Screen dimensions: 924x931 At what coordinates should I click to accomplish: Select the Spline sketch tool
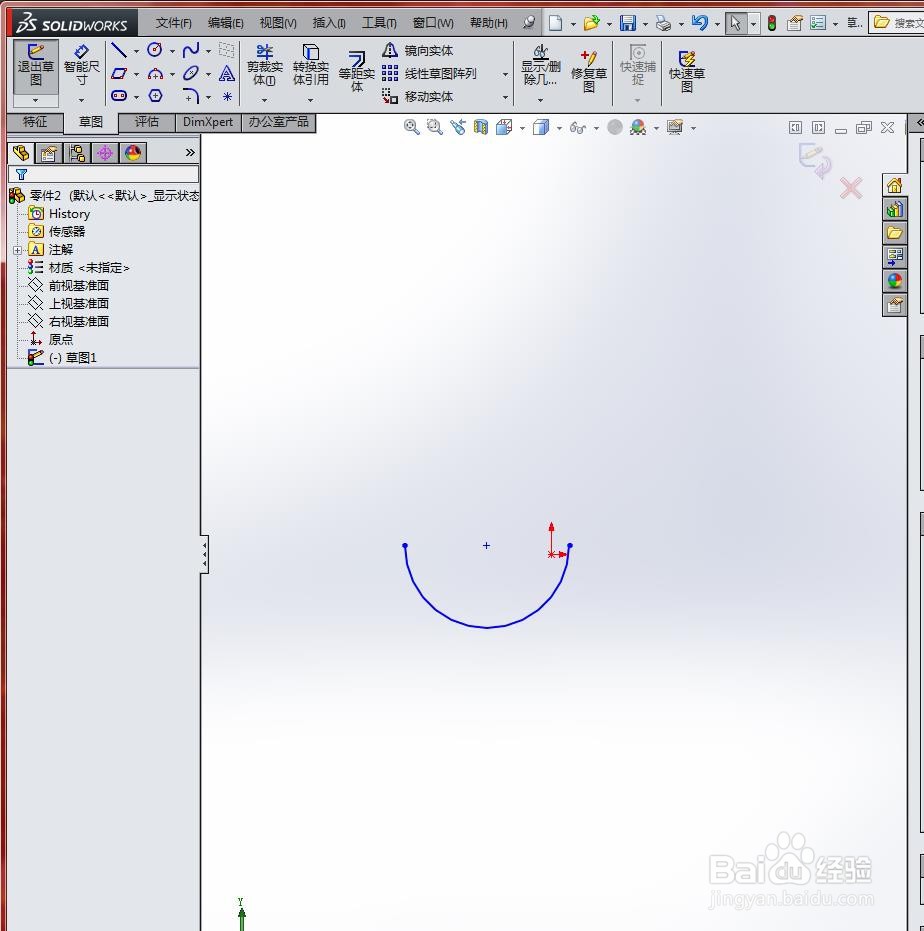pos(191,50)
